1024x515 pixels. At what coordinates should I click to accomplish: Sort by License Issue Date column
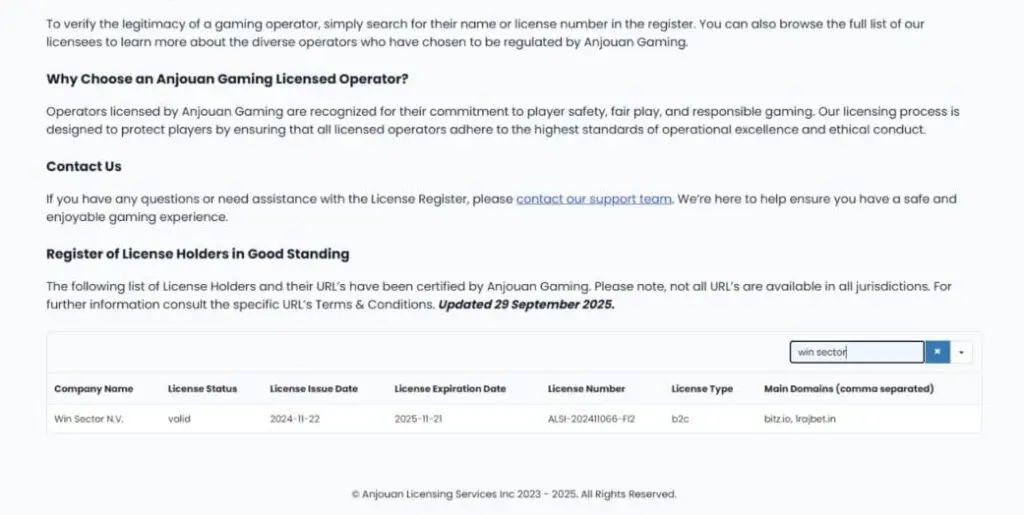[x=313, y=388]
